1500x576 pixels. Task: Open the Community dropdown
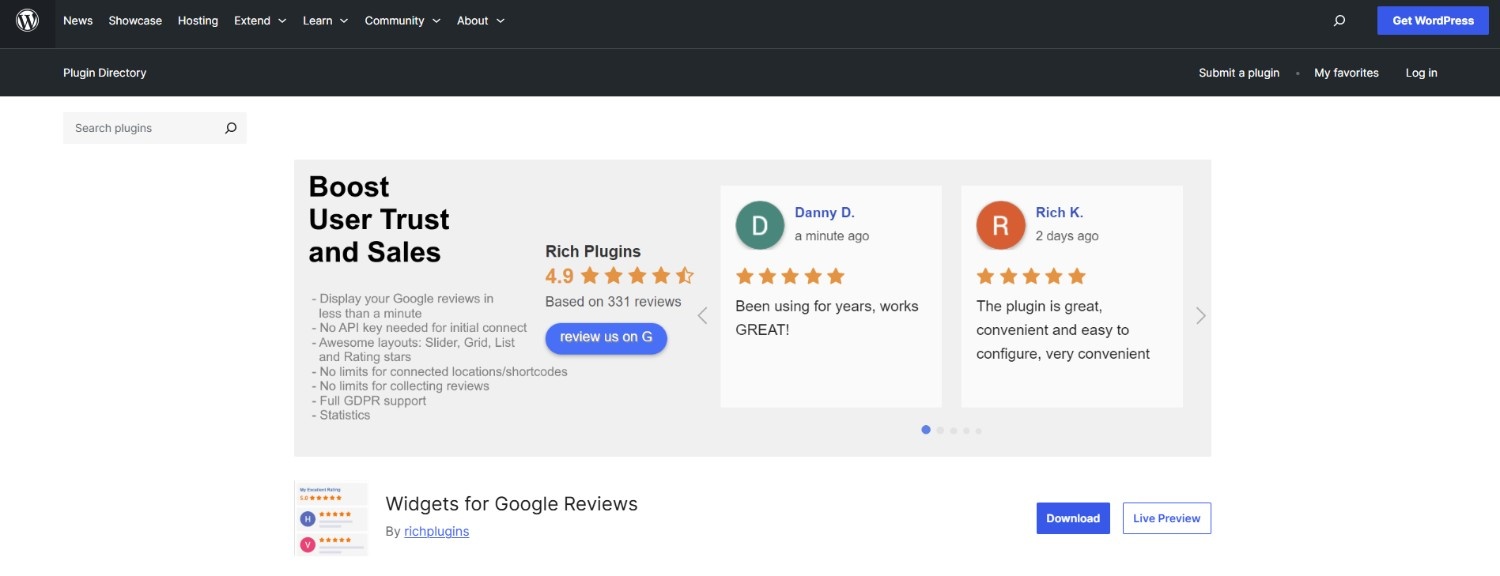click(x=402, y=21)
